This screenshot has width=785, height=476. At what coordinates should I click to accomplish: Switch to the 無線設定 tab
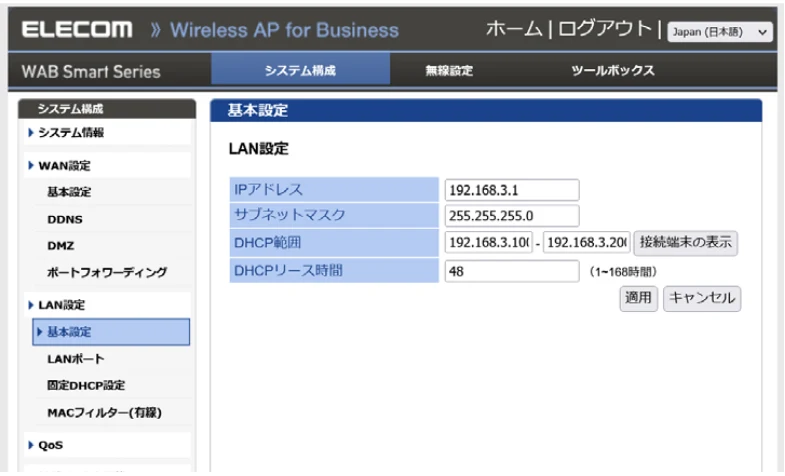pyautogui.click(x=449, y=71)
